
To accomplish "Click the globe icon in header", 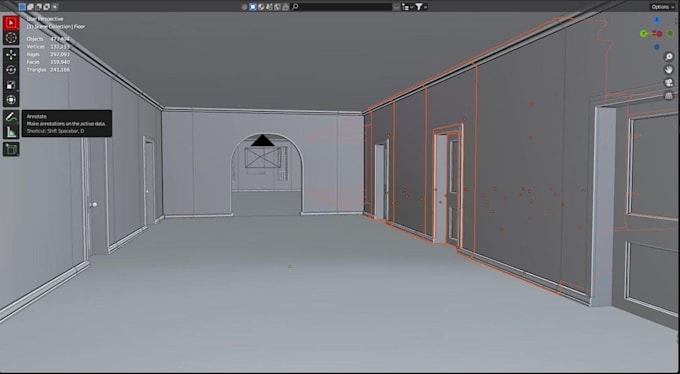I will pyautogui.click(x=261, y=7).
